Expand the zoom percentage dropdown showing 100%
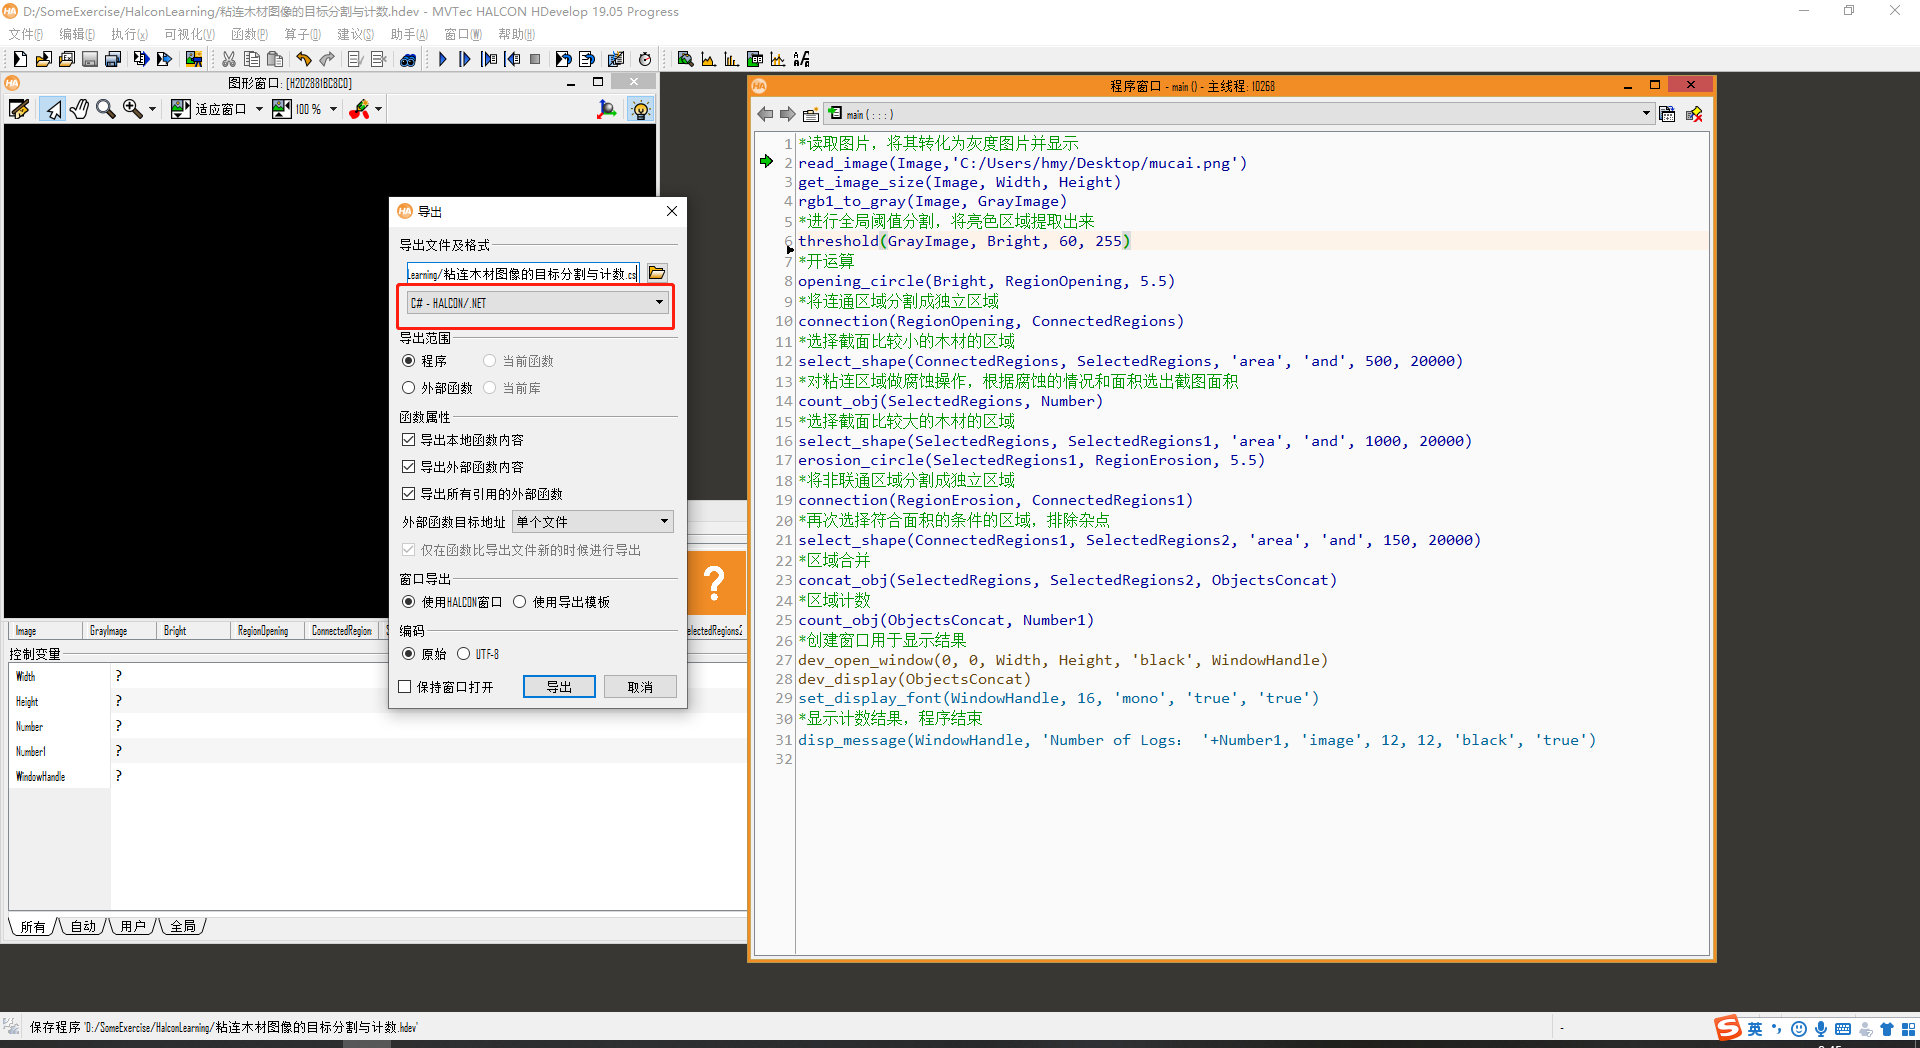Viewport: 1920px width, 1048px height. coord(333,109)
